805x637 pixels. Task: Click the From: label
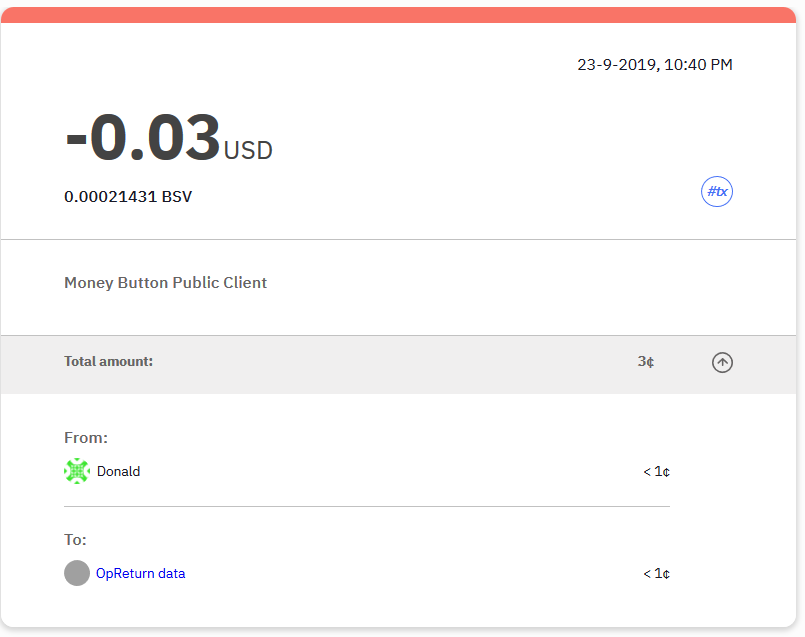[x=86, y=438]
